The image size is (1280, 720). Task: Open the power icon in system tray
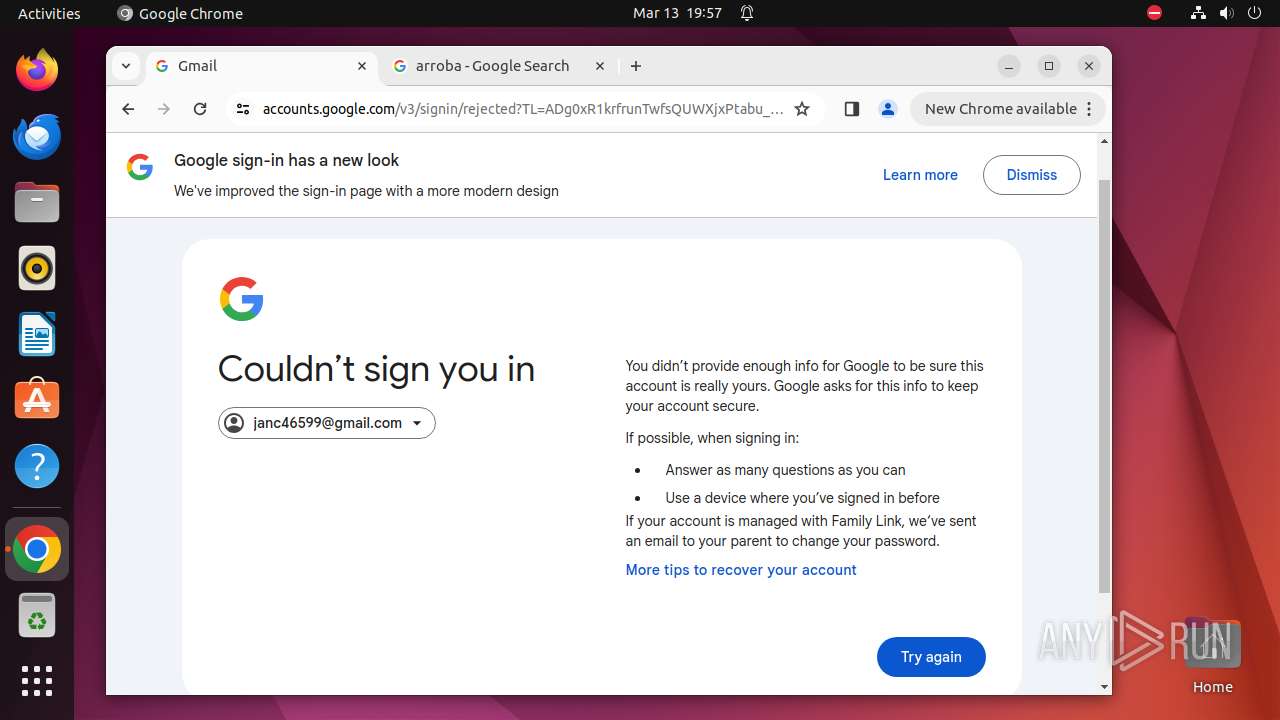coord(1254,13)
